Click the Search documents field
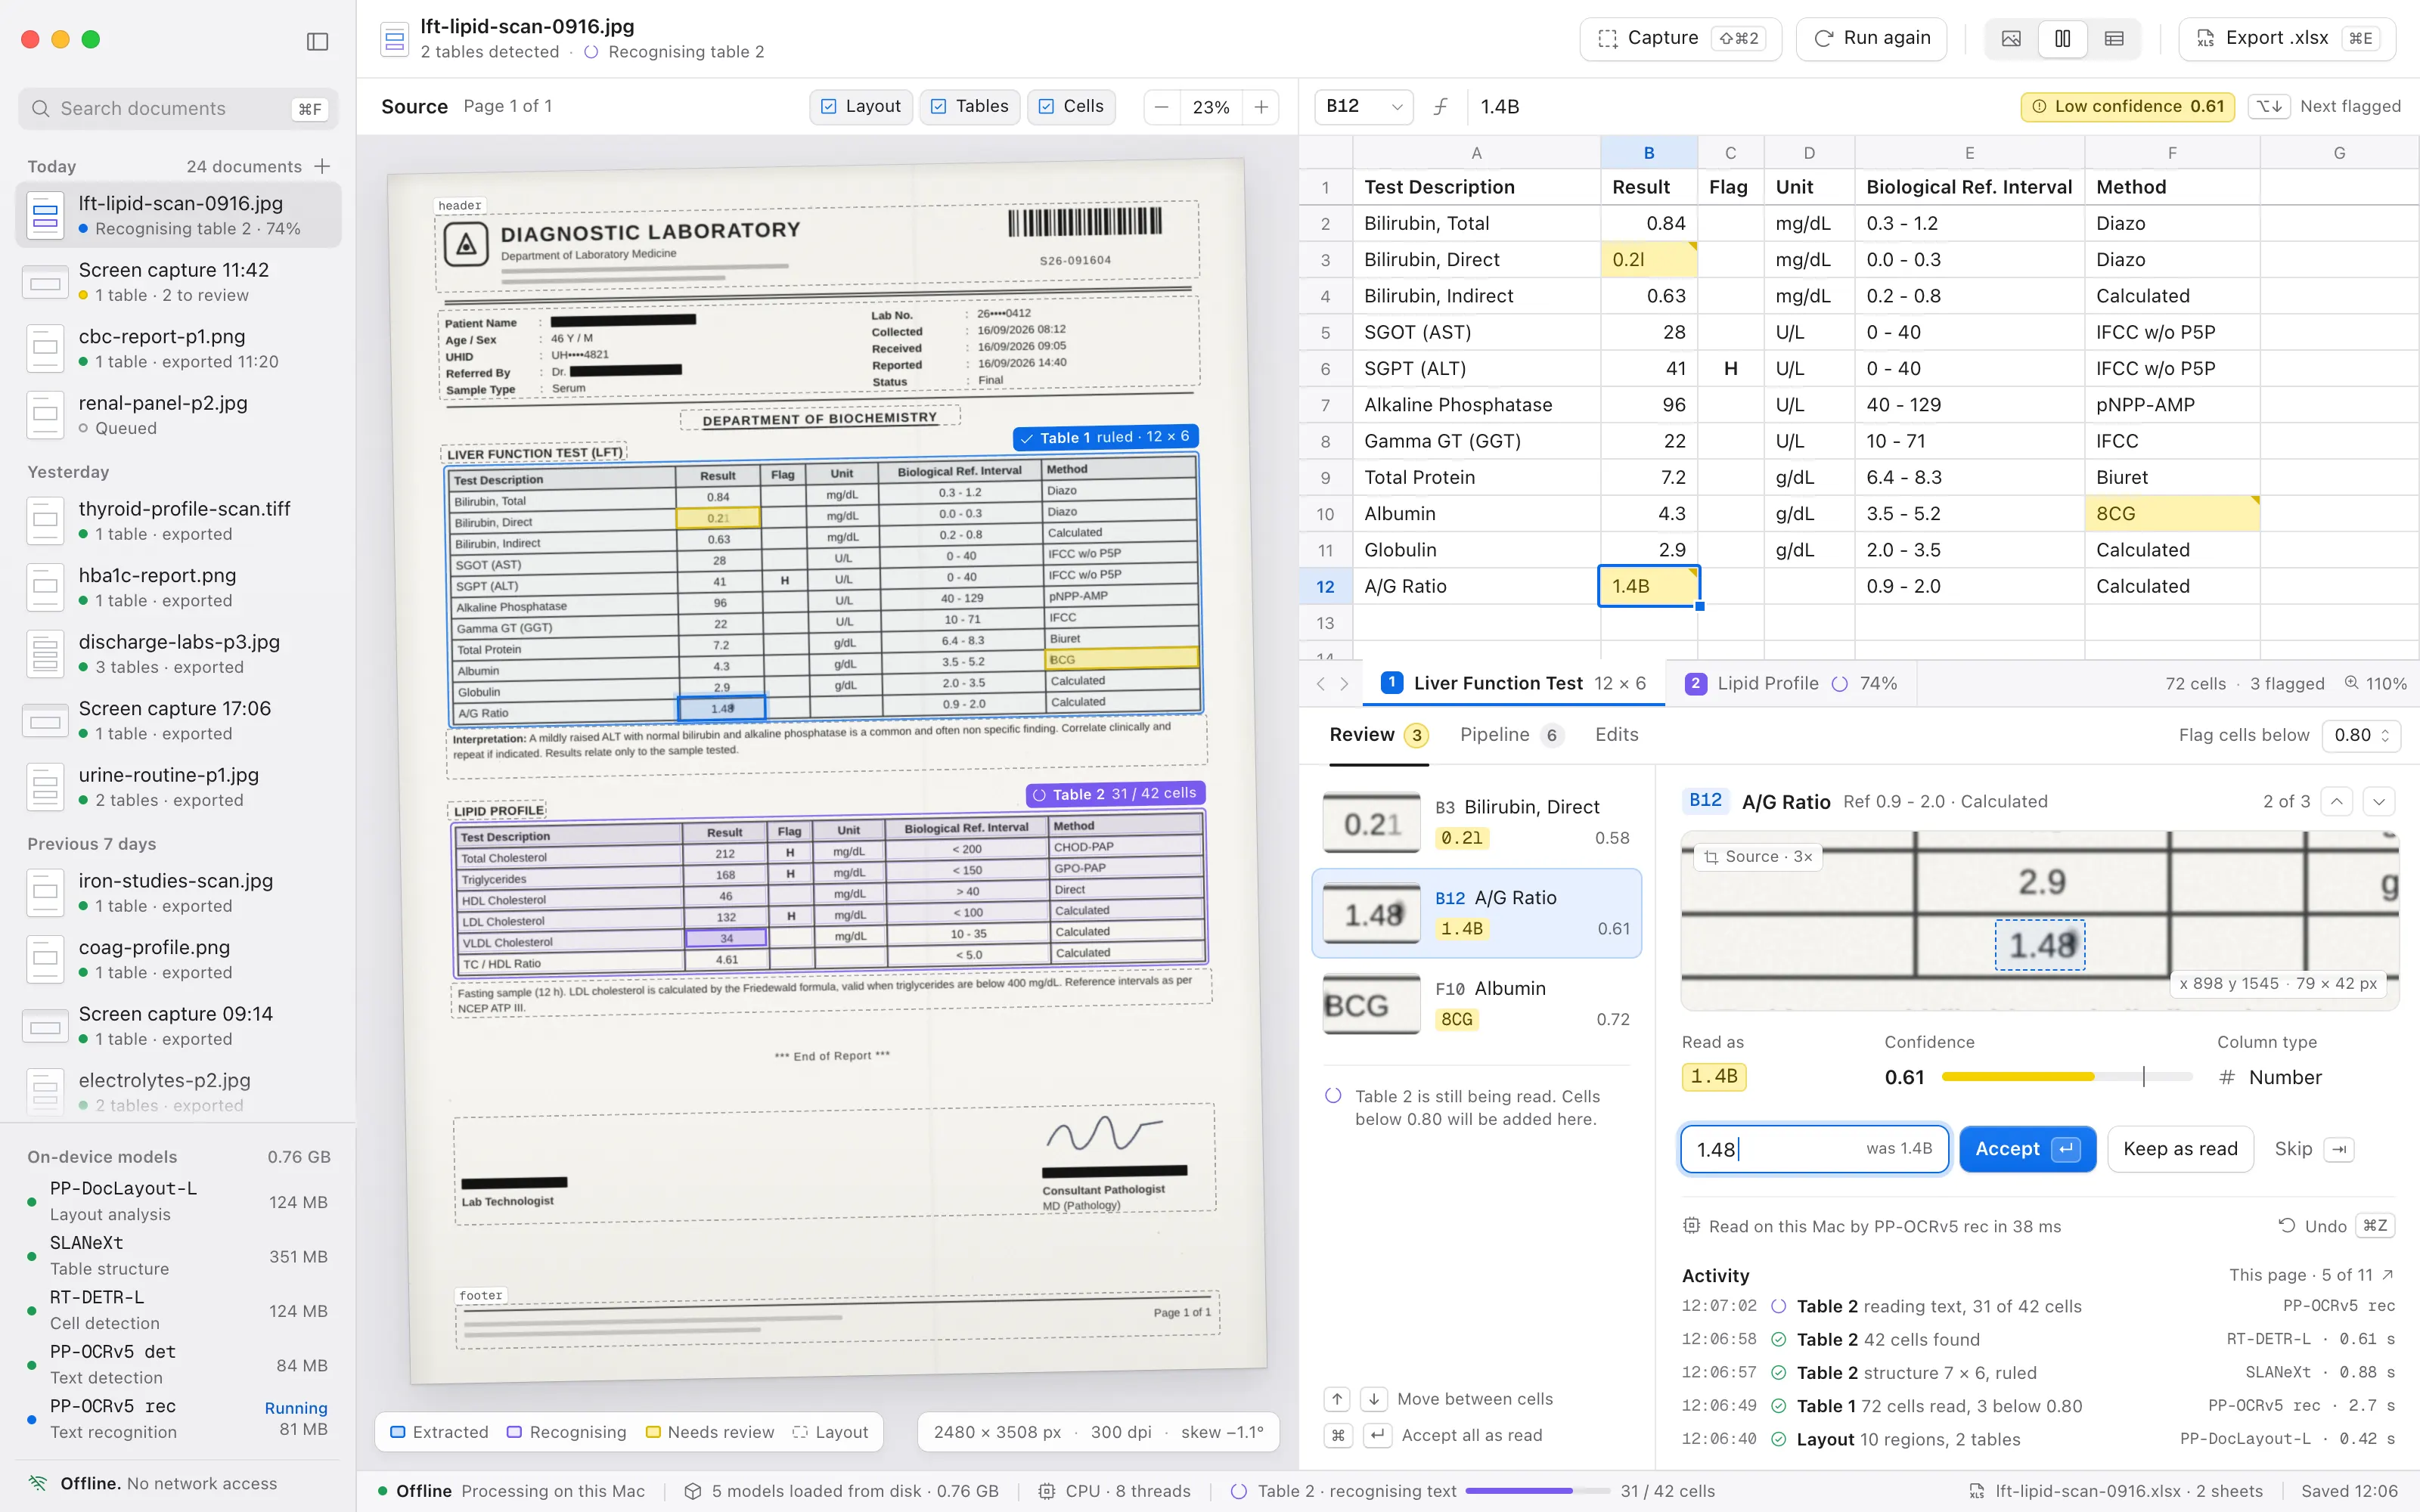Screen dimensions: 2420x1512 (178, 108)
